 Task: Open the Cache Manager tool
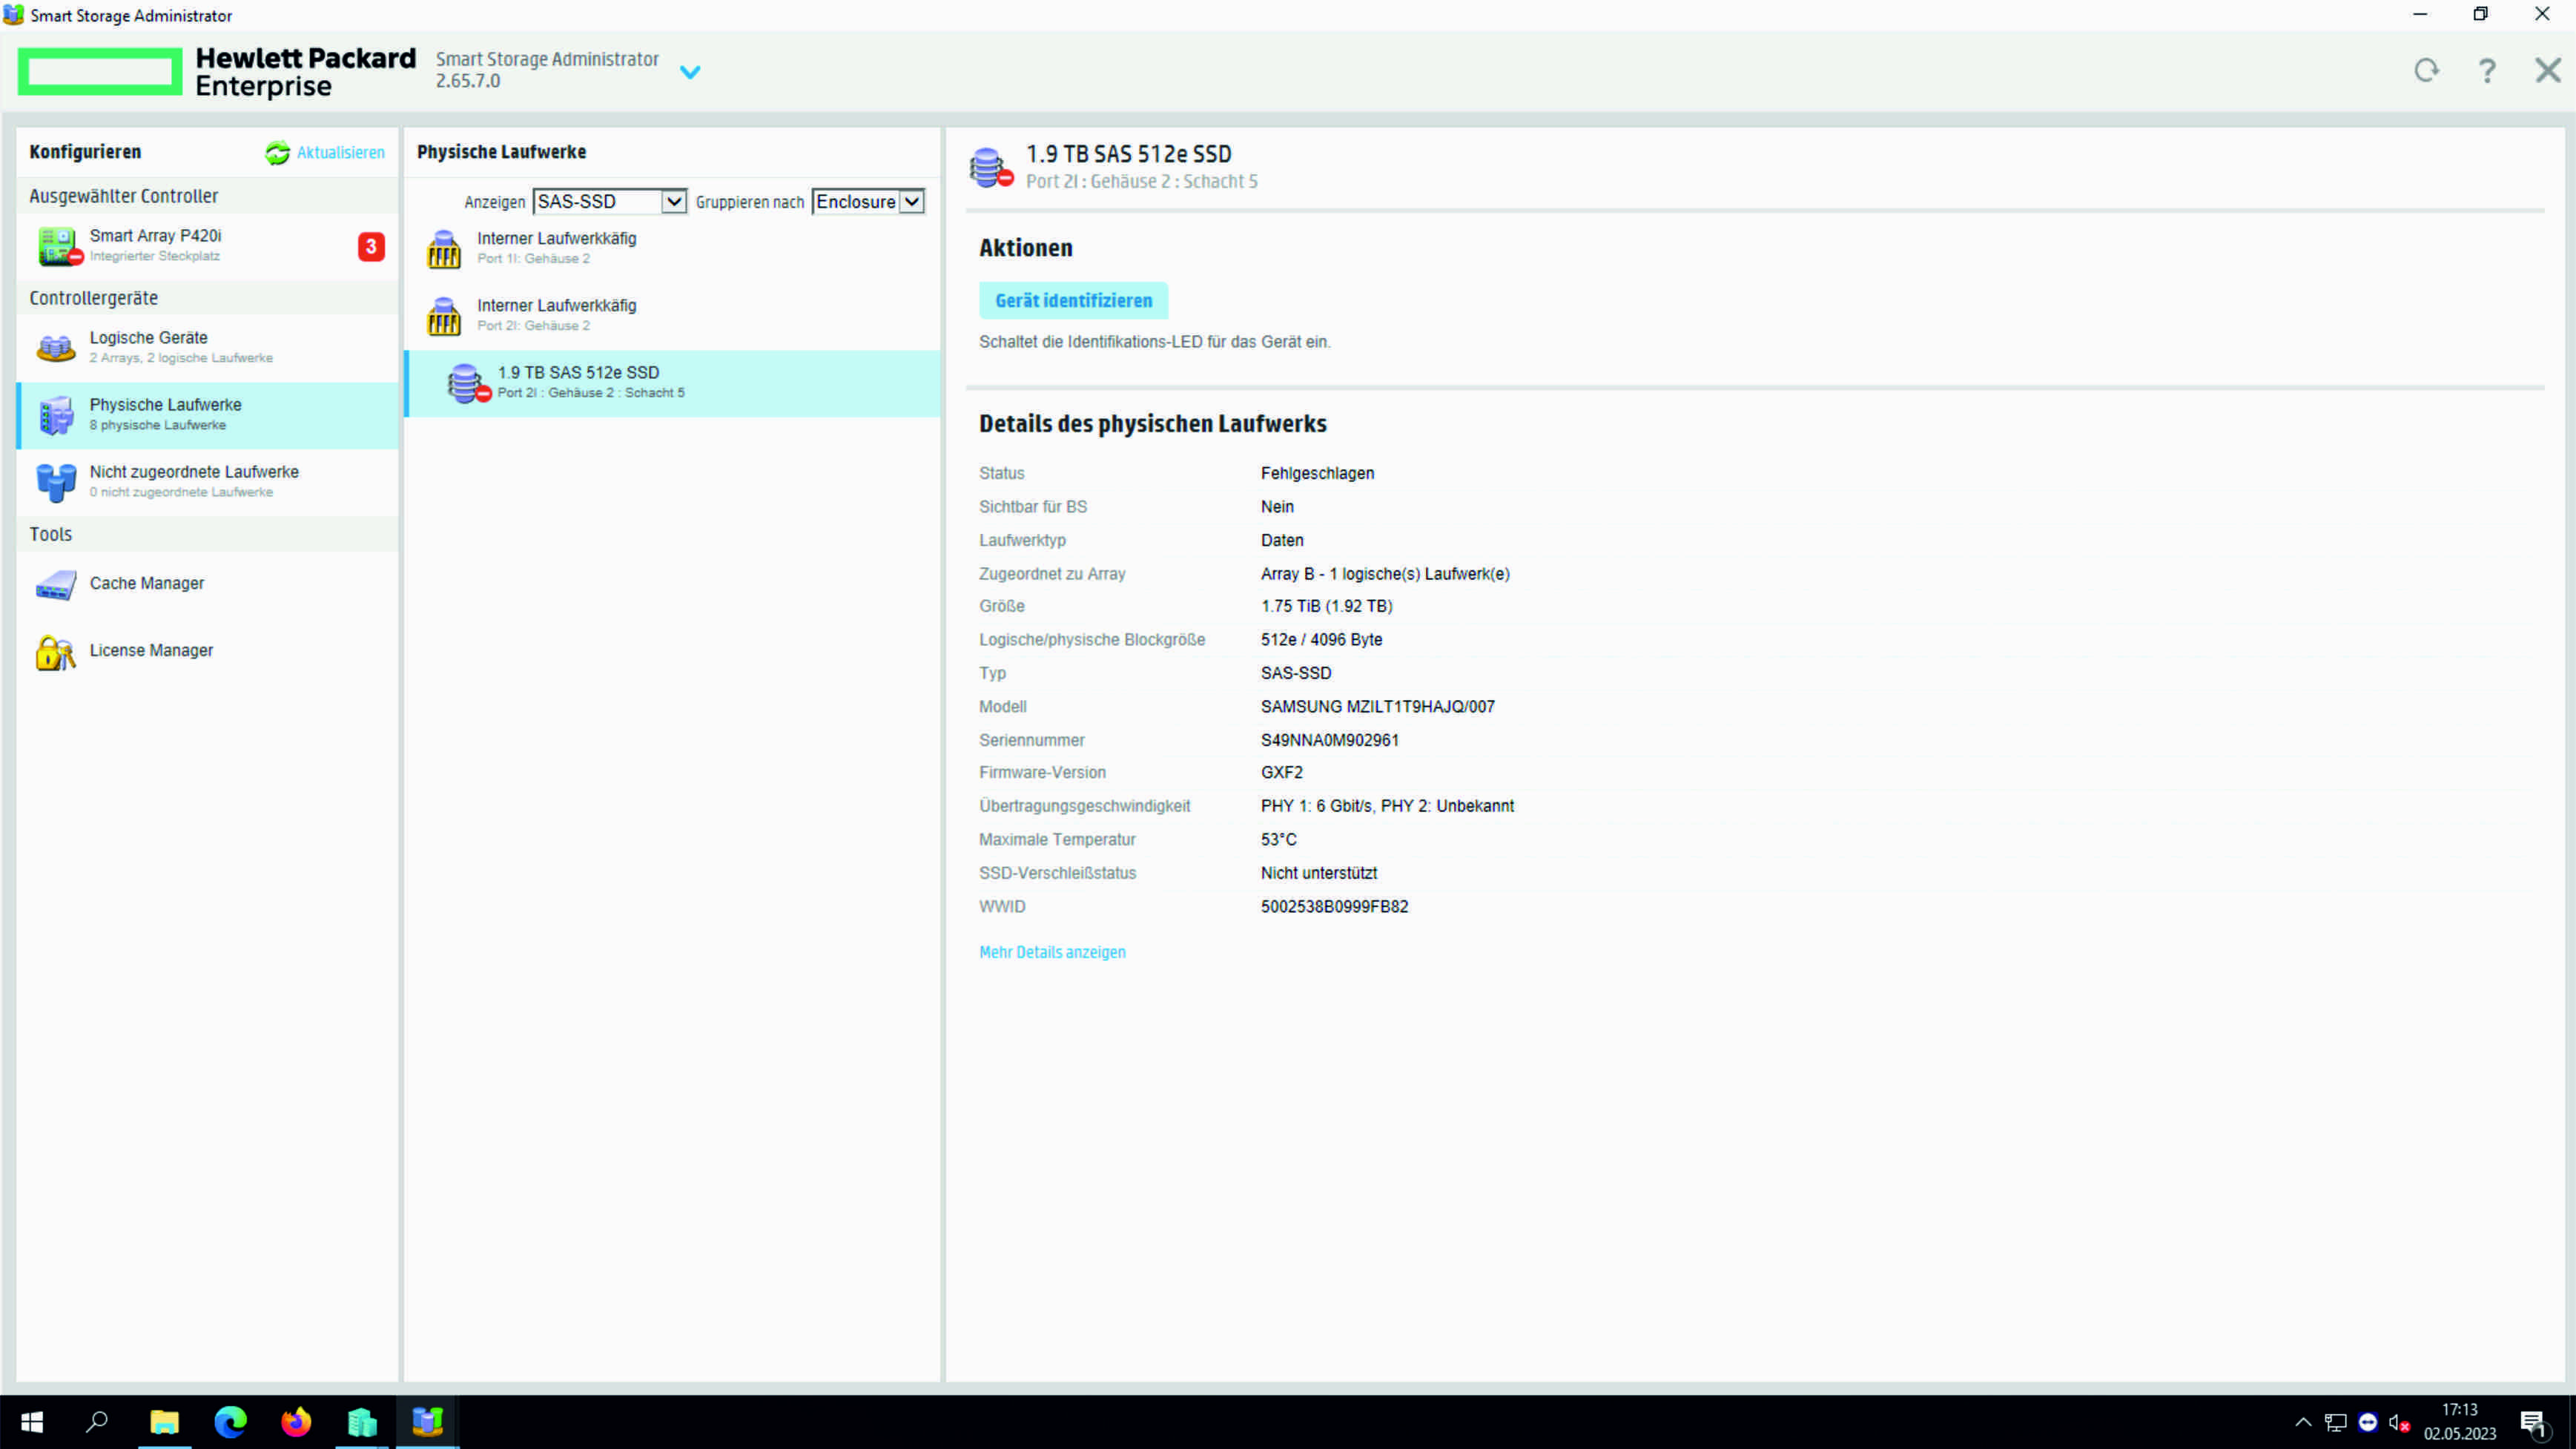(x=146, y=583)
